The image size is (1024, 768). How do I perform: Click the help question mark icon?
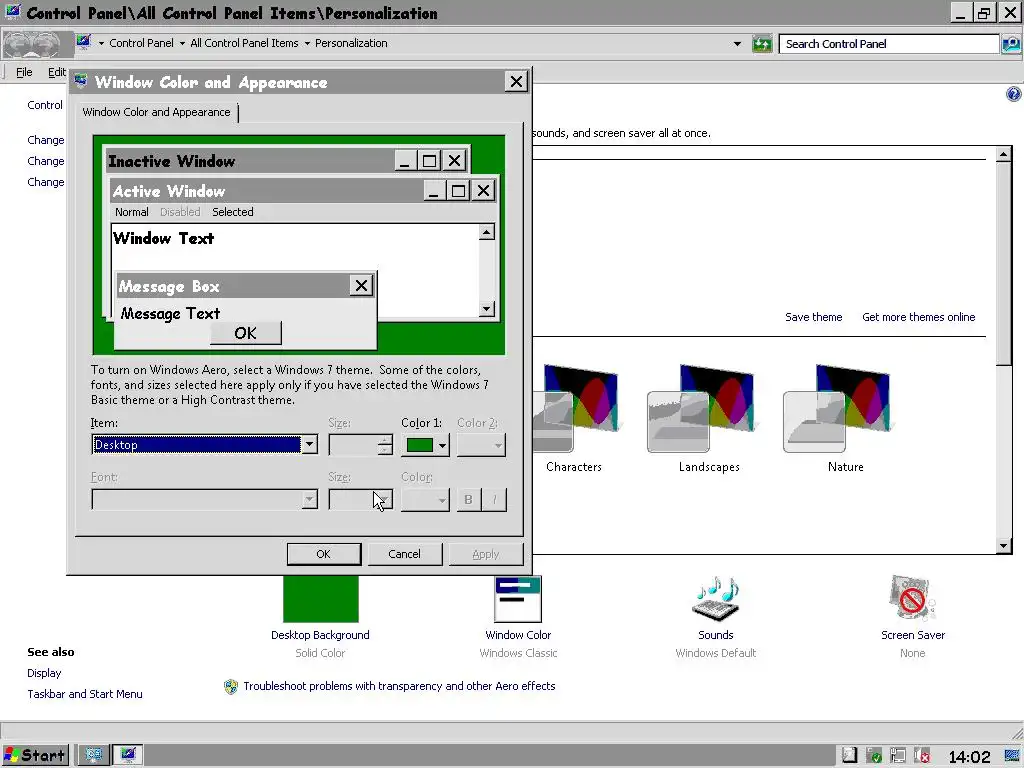click(1014, 94)
